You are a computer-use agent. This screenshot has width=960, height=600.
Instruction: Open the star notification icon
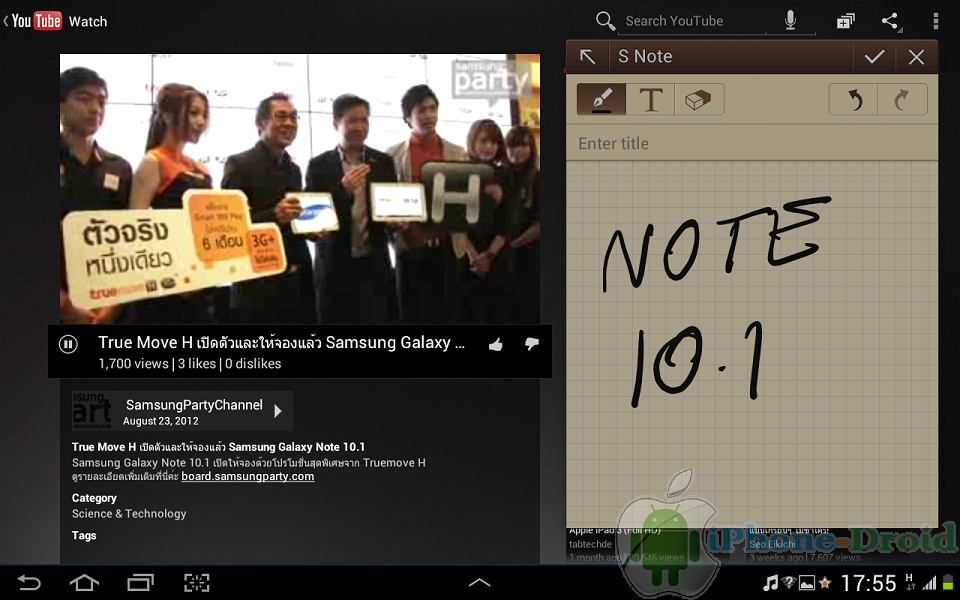(x=825, y=582)
